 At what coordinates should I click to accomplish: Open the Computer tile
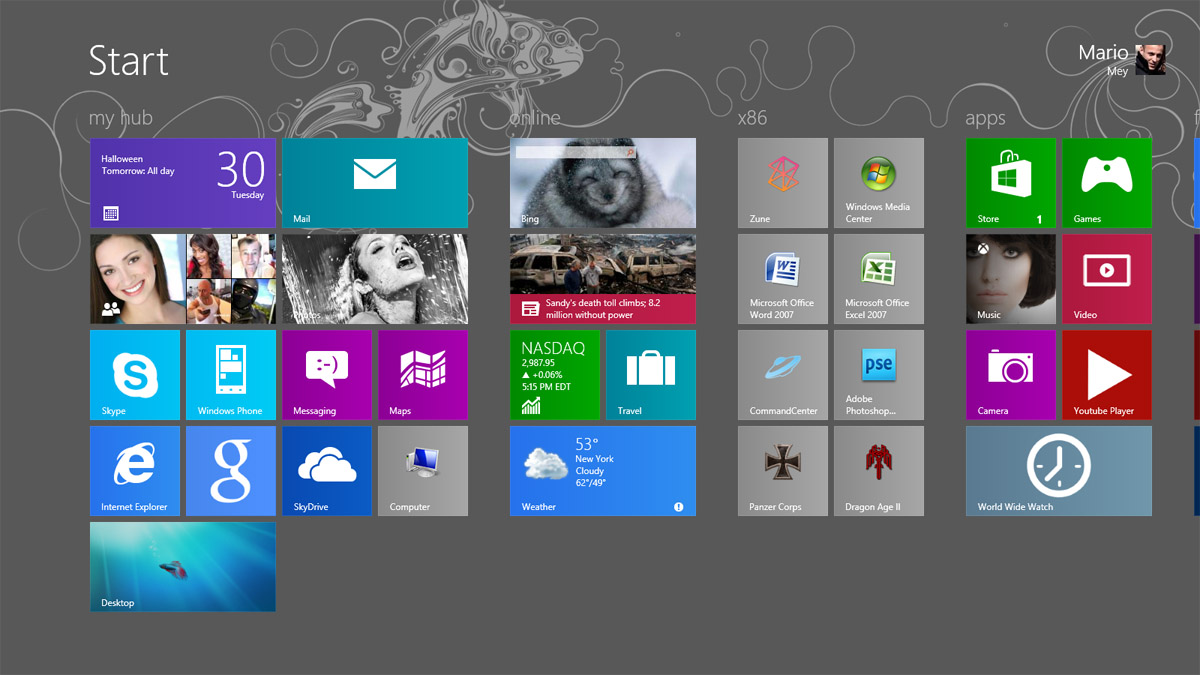point(423,471)
